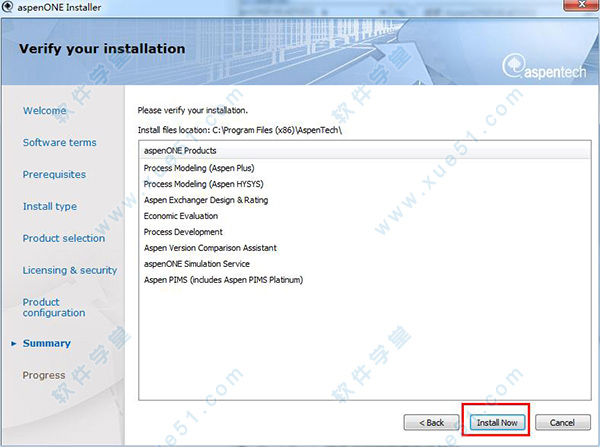Click the blue arrow marker beside Summary
This screenshot has height=447, width=600.
pyautogui.click(x=14, y=344)
